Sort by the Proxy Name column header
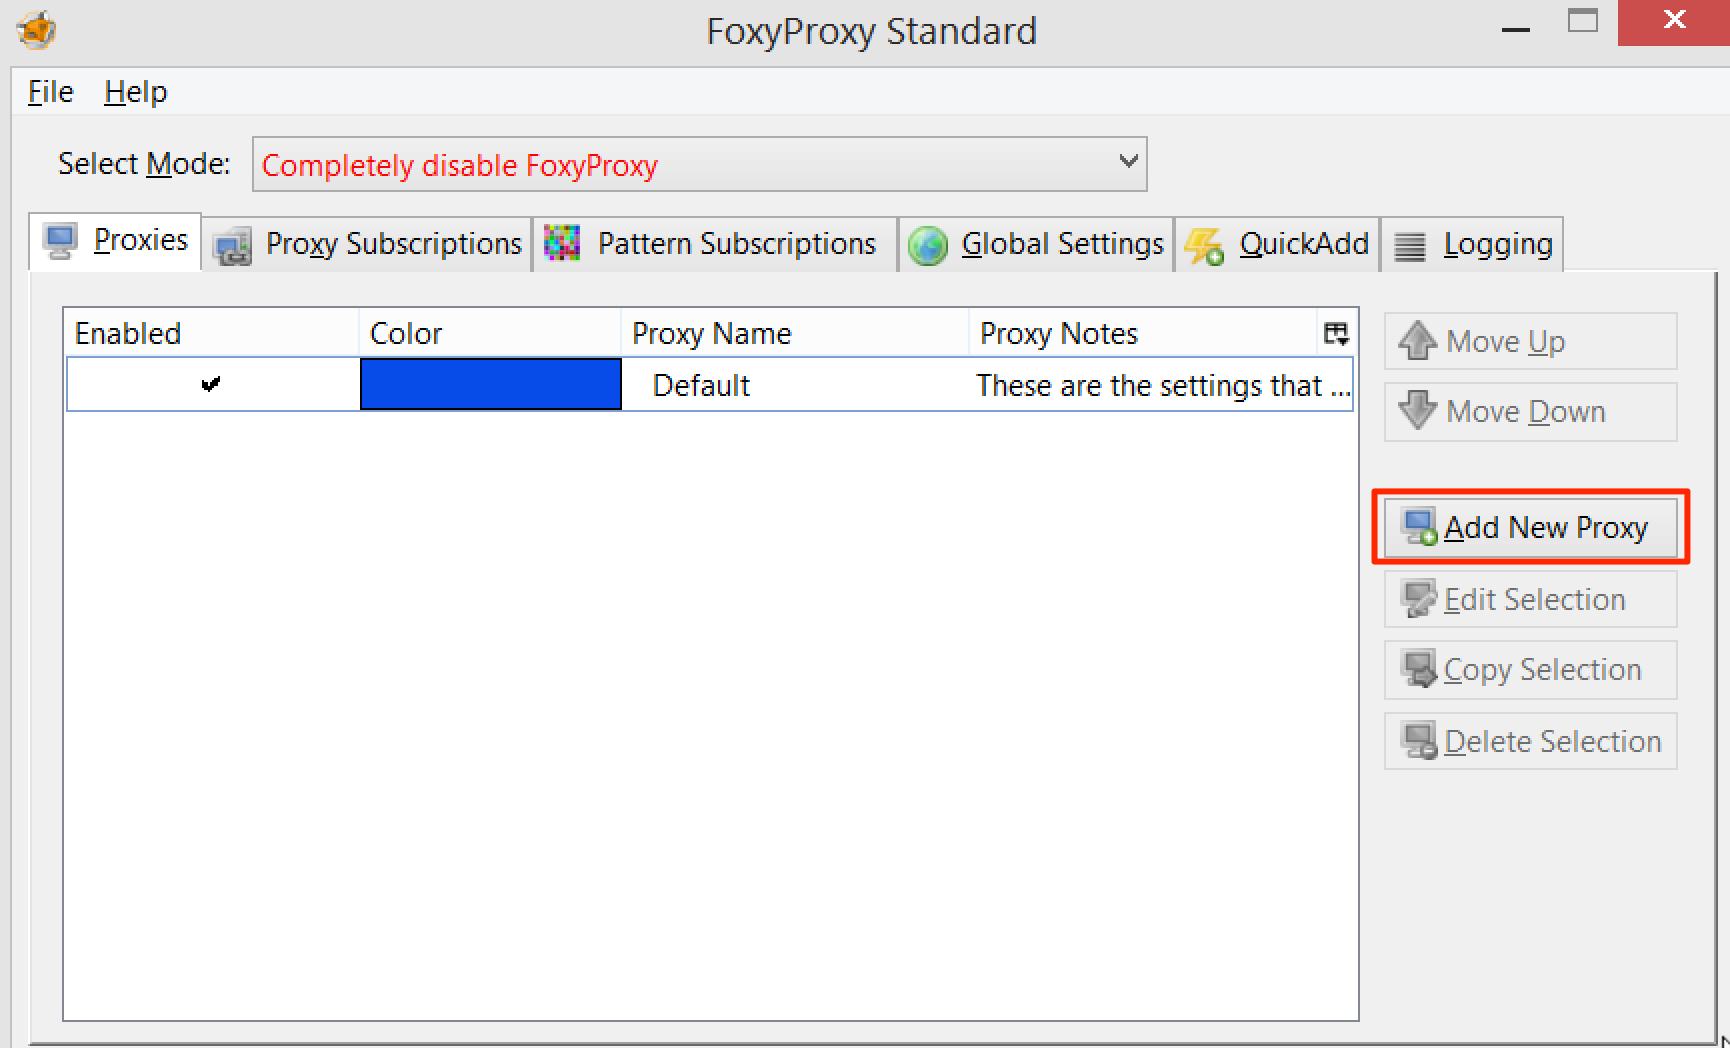Image resolution: width=1730 pixels, height=1048 pixels. tap(795, 333)
